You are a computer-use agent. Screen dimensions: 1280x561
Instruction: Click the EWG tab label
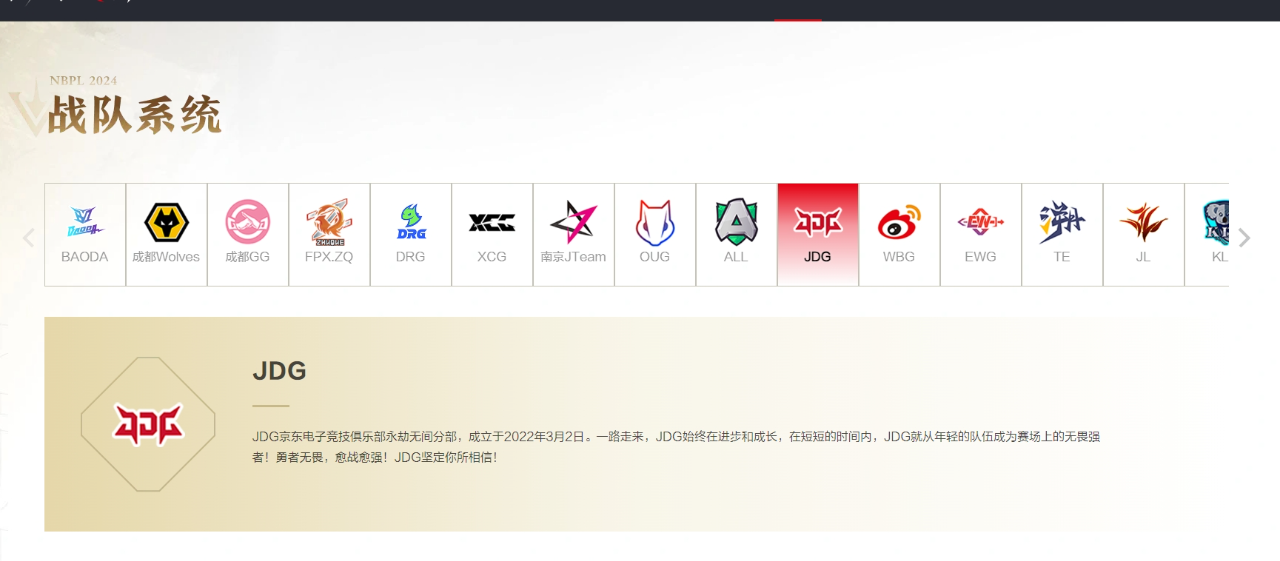pos(981,257)
